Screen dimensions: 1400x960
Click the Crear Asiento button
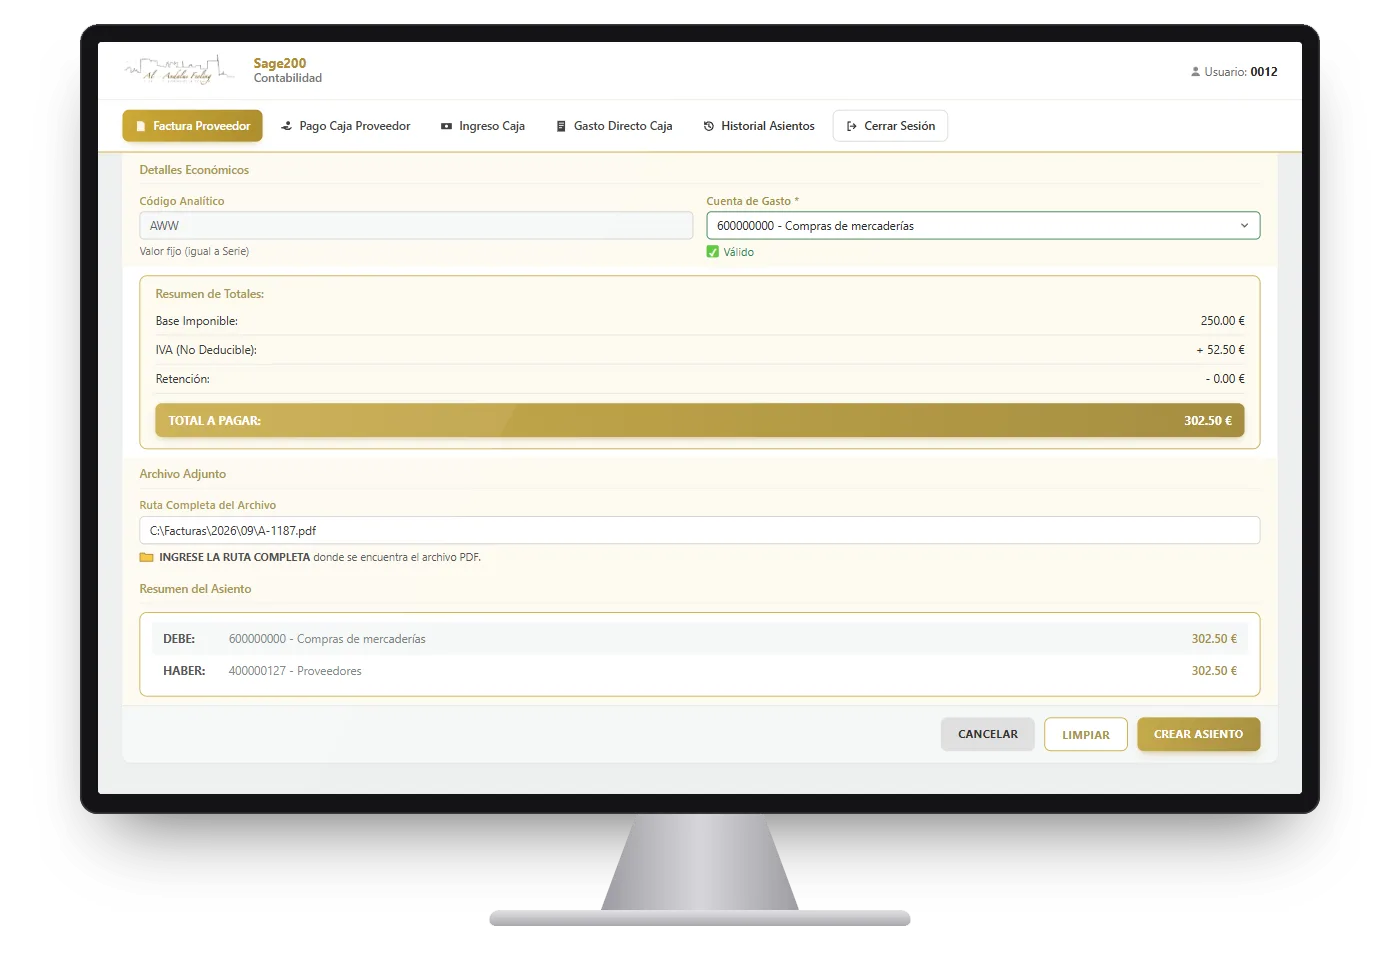[1199, 734]
